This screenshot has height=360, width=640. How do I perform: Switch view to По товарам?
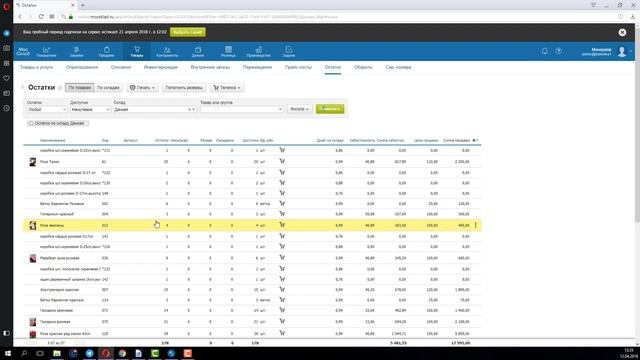(80, 87)
